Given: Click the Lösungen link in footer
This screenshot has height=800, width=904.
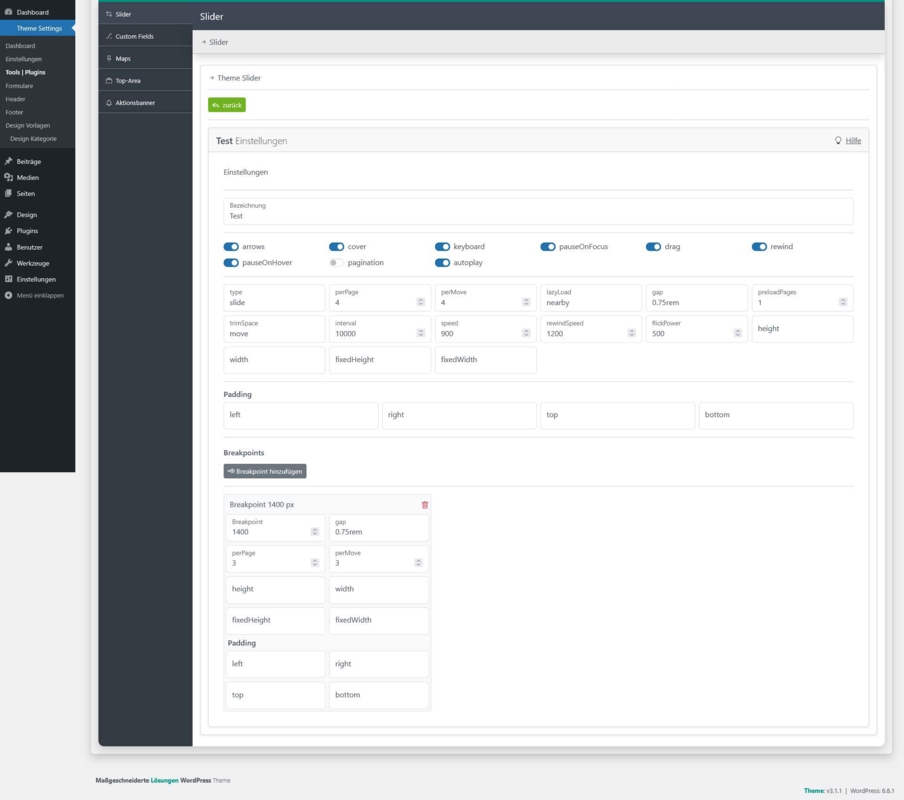Looking at the screenshot, I should coord(164,780).
